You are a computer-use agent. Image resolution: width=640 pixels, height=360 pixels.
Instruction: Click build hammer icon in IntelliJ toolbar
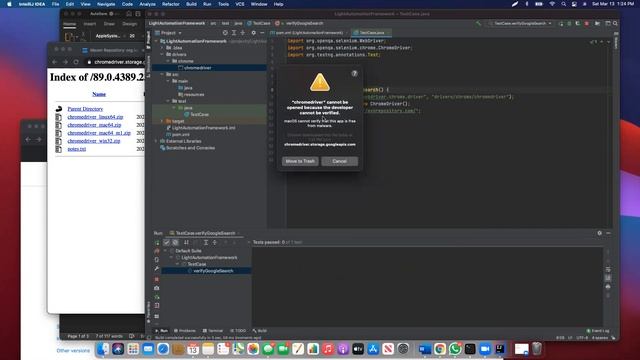pos(478,24)
